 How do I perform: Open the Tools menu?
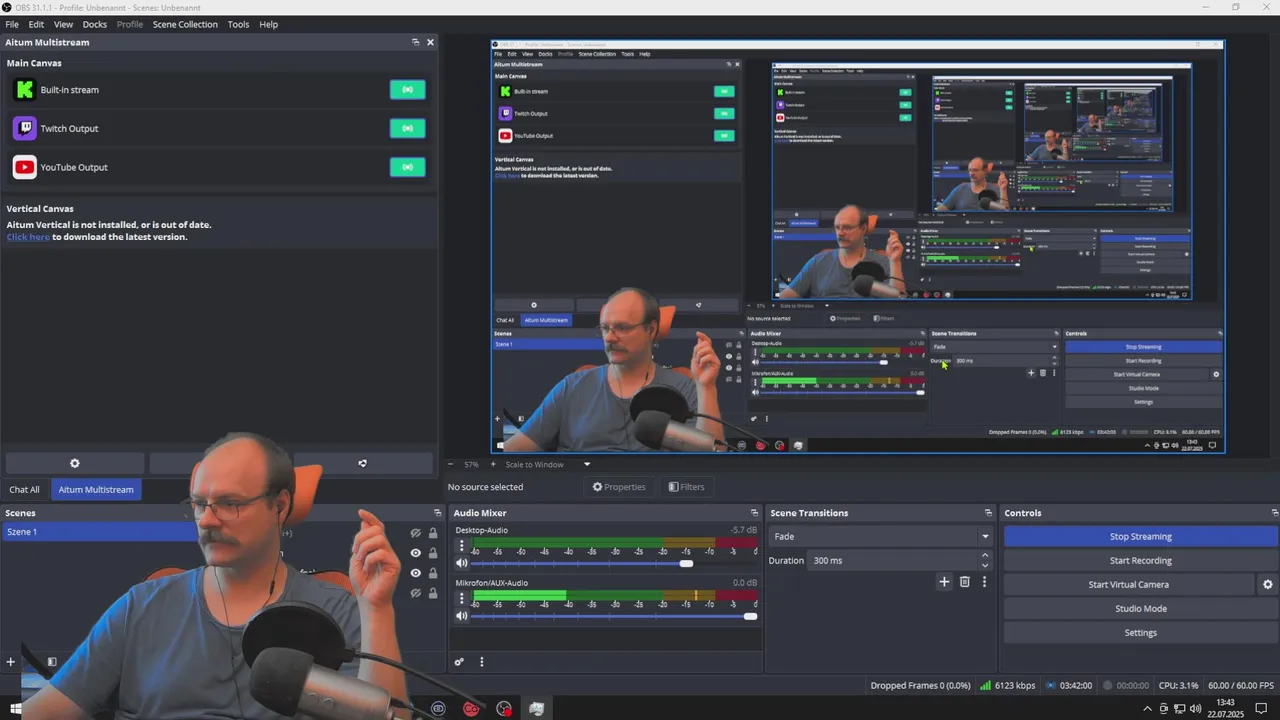pos(238,24)
